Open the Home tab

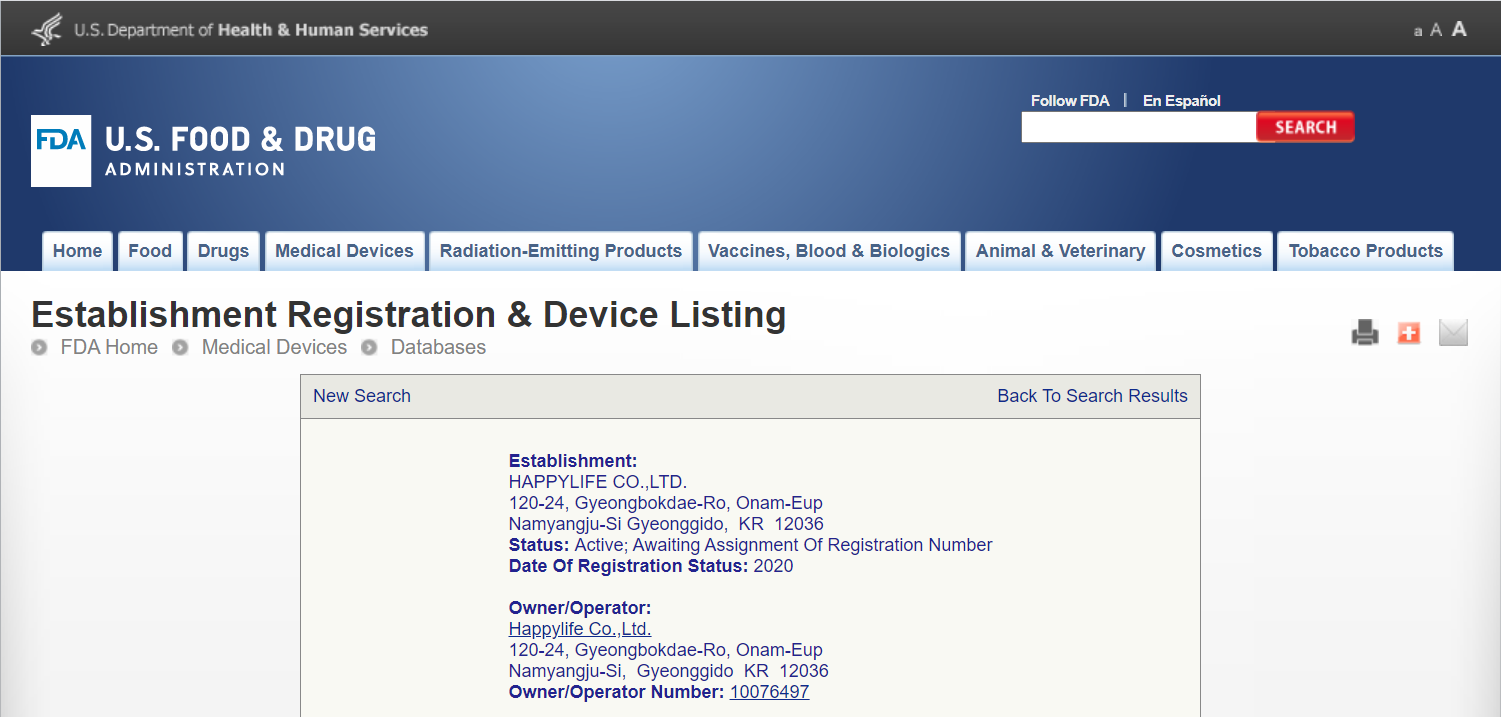tap(77, 251)
